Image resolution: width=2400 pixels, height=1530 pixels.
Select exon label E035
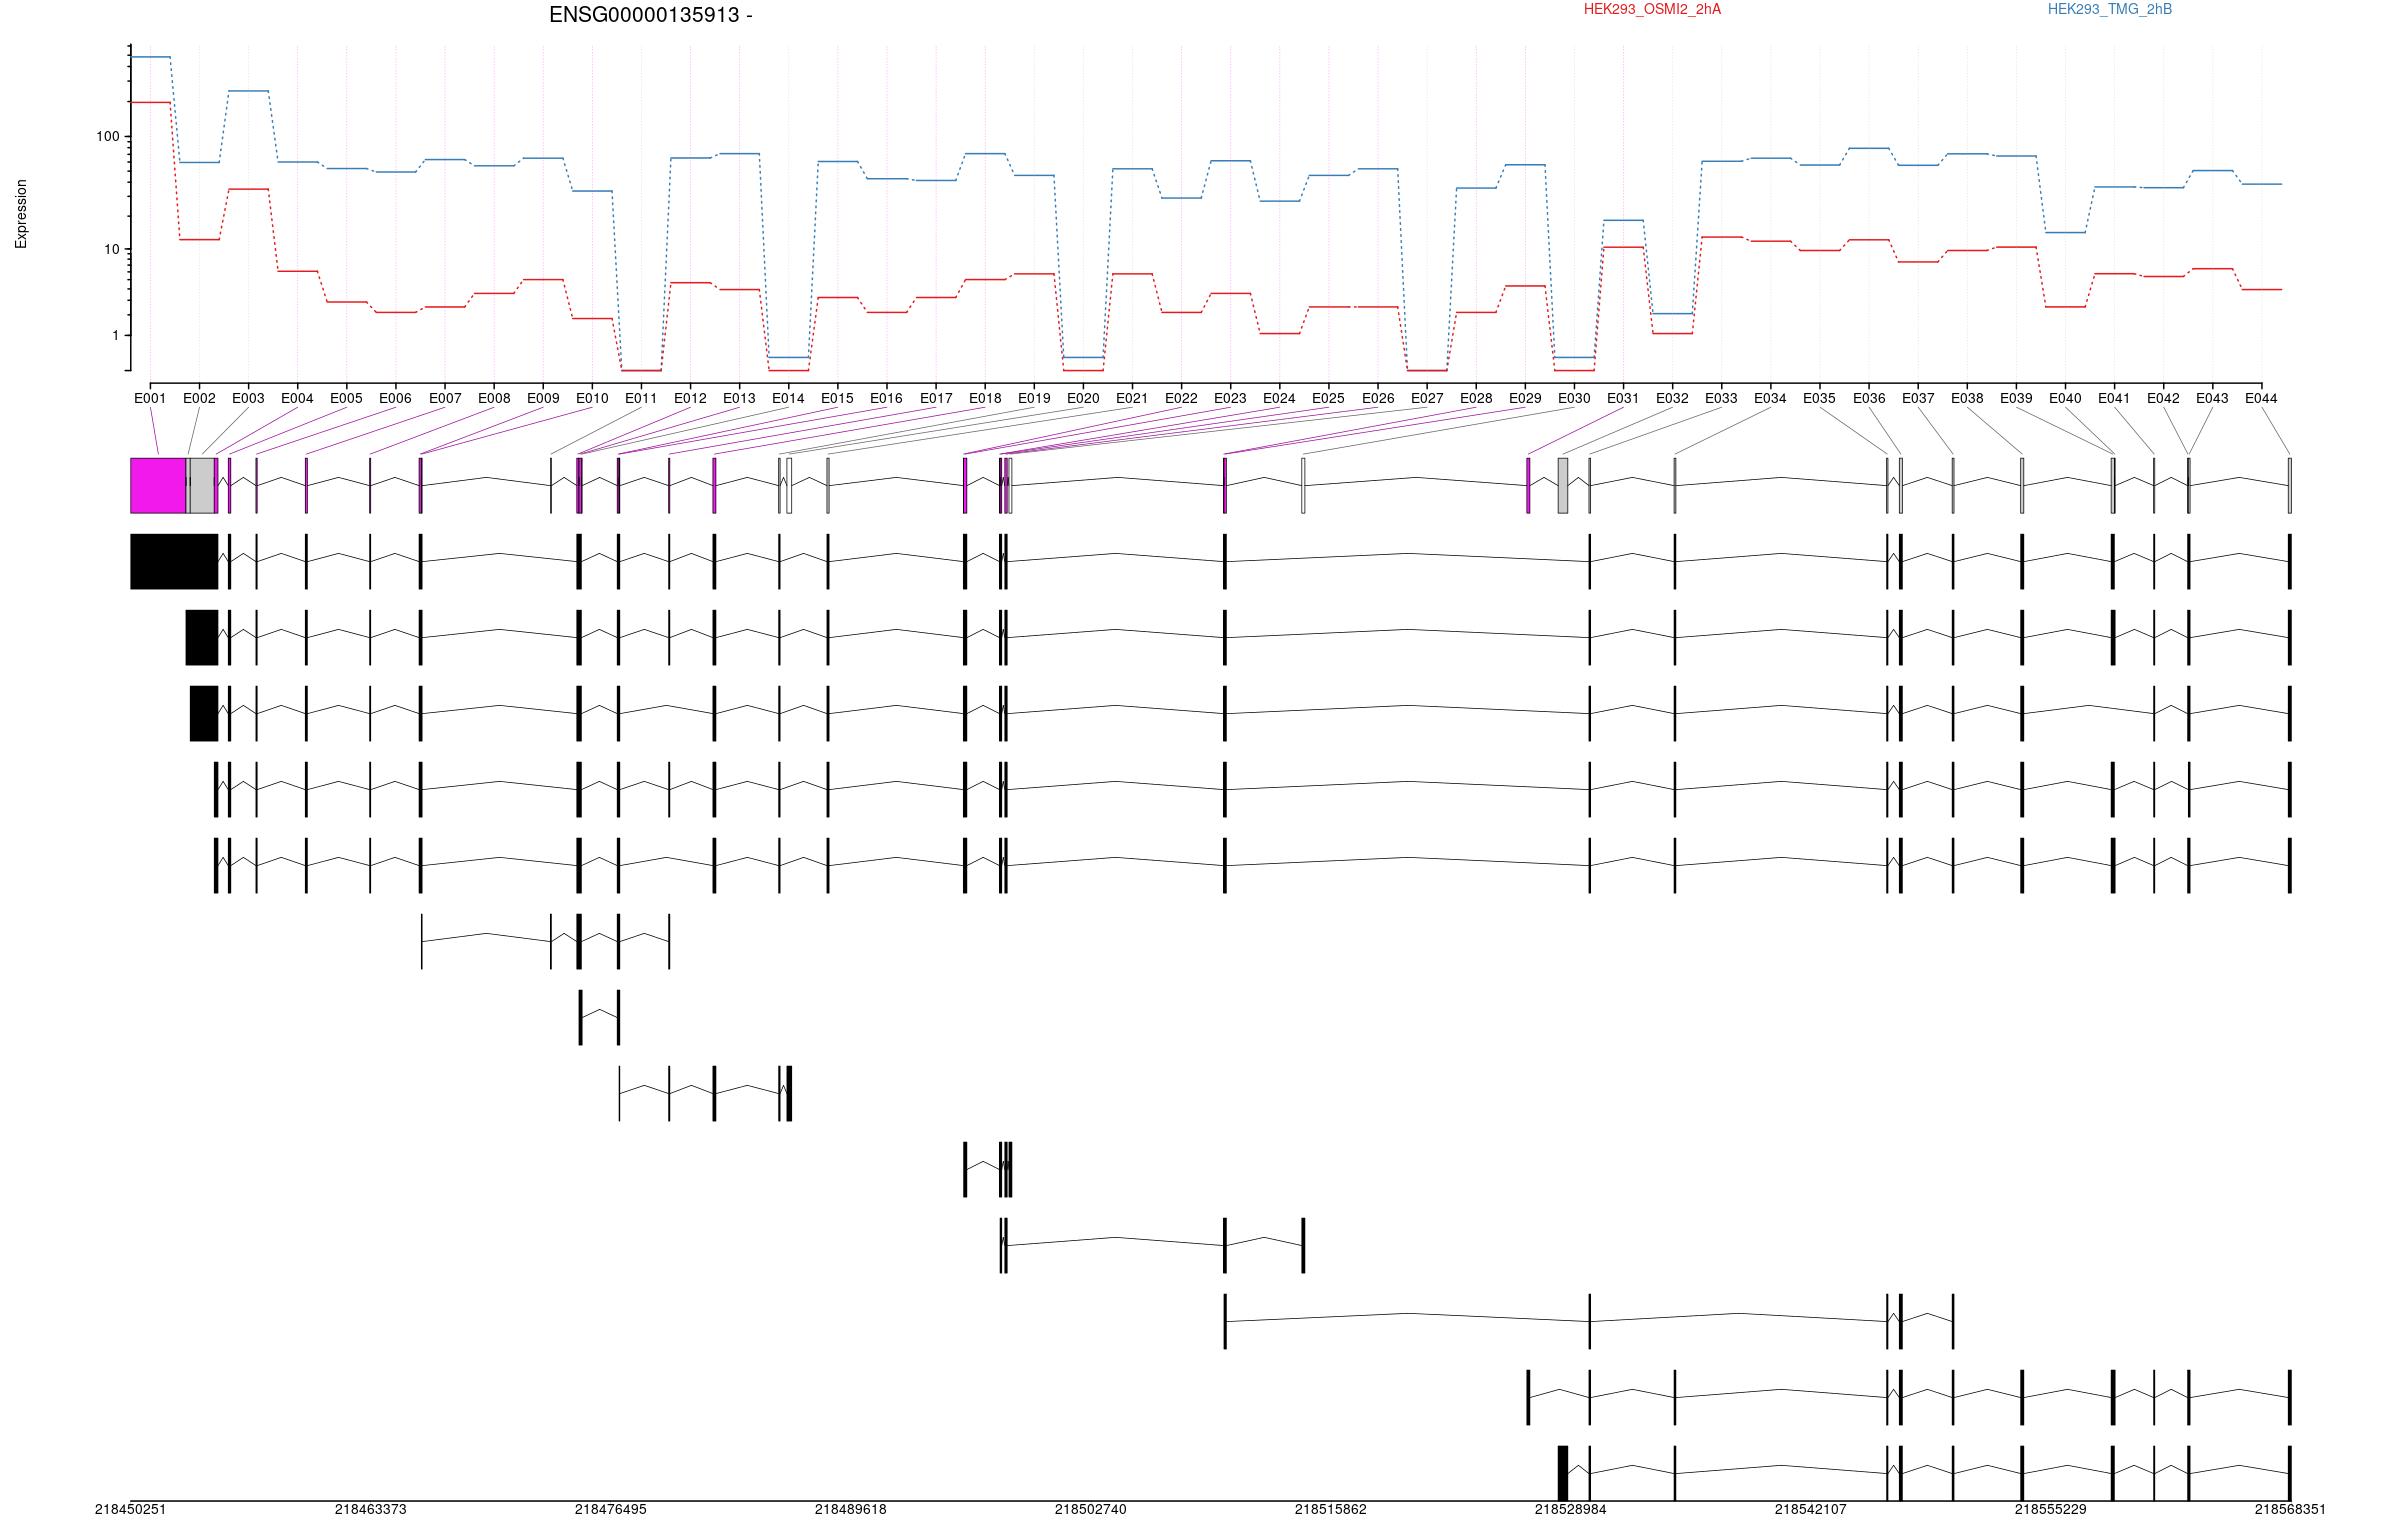coord(1819,398)
